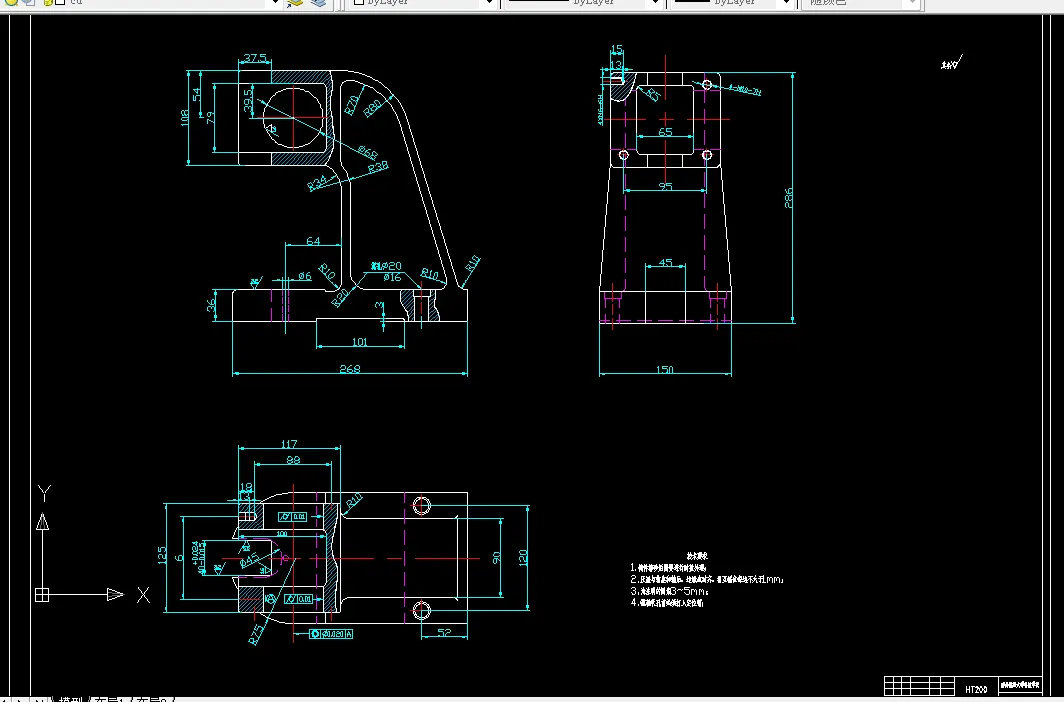Select the R70 radius dimension
1064x702 pixels.
pyautogui.click(x=352, y=105)
